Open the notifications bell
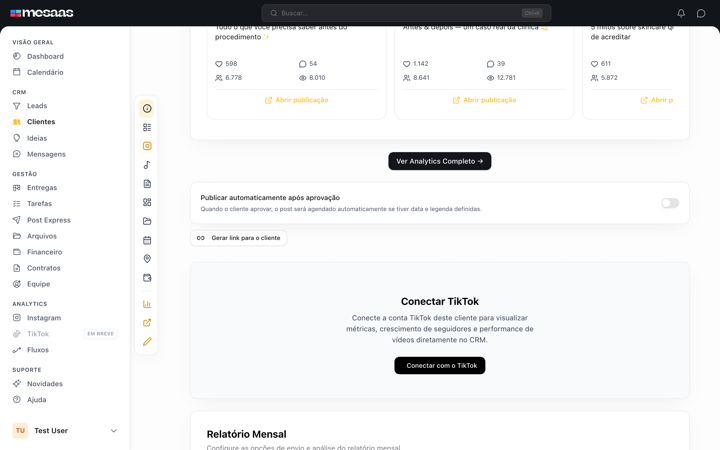Screen dimensions: 720x450 [x=681, y=13]
